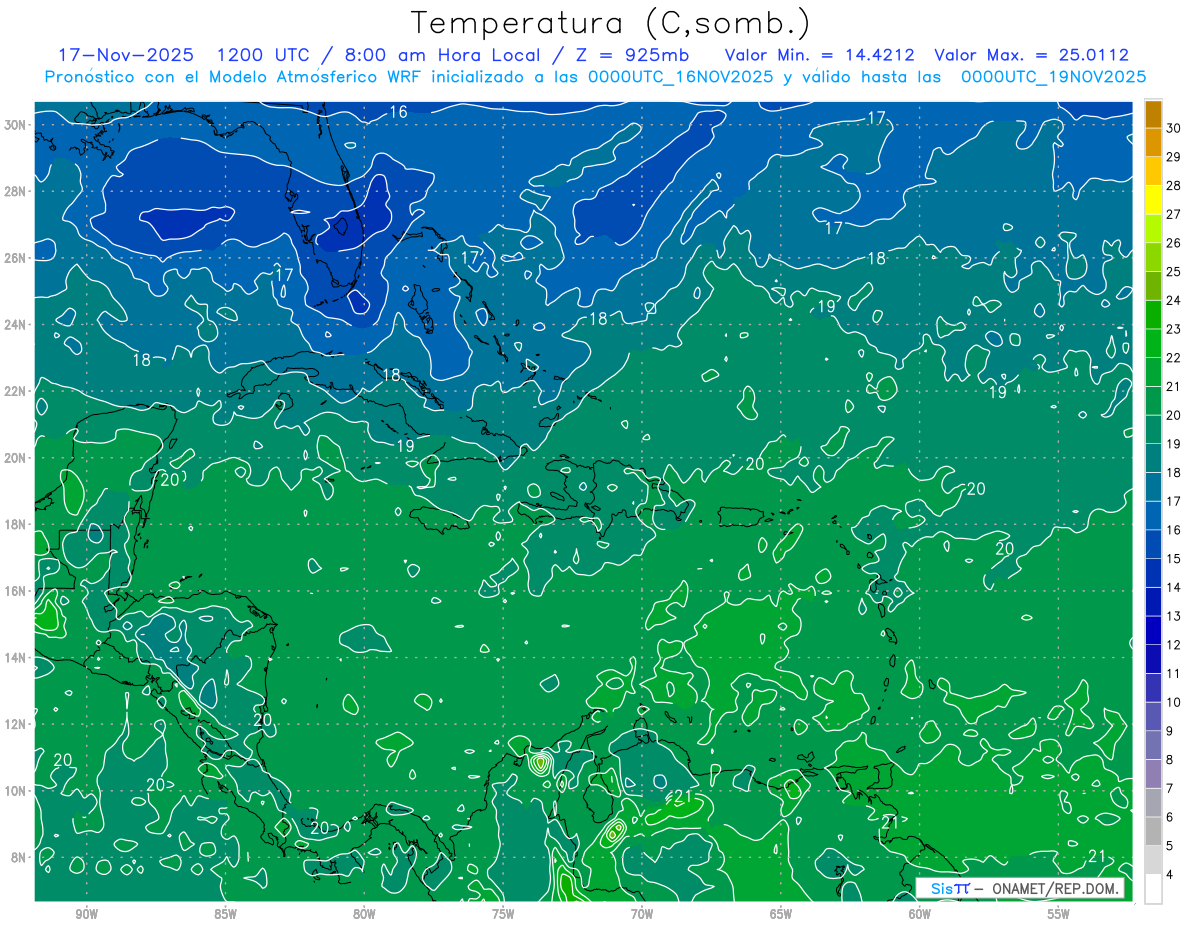Viewport: 1200px width, 927px height.
Task: Click the "18N" latitude label
Action: [x=16, y=524]
